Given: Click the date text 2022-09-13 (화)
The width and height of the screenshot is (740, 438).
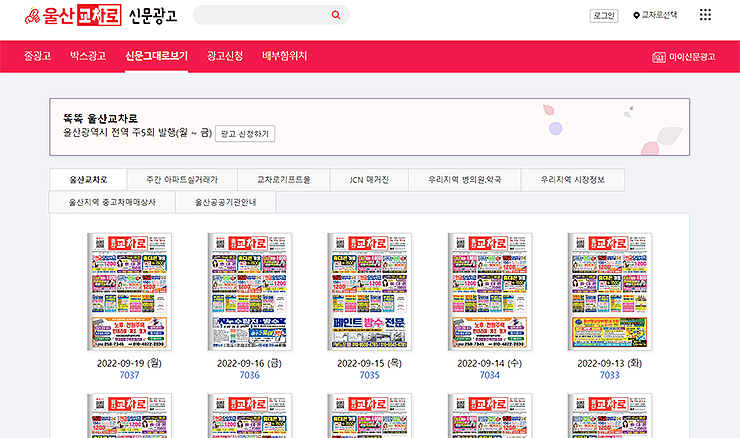Looking at the screenshot, I should coord(610,363).
